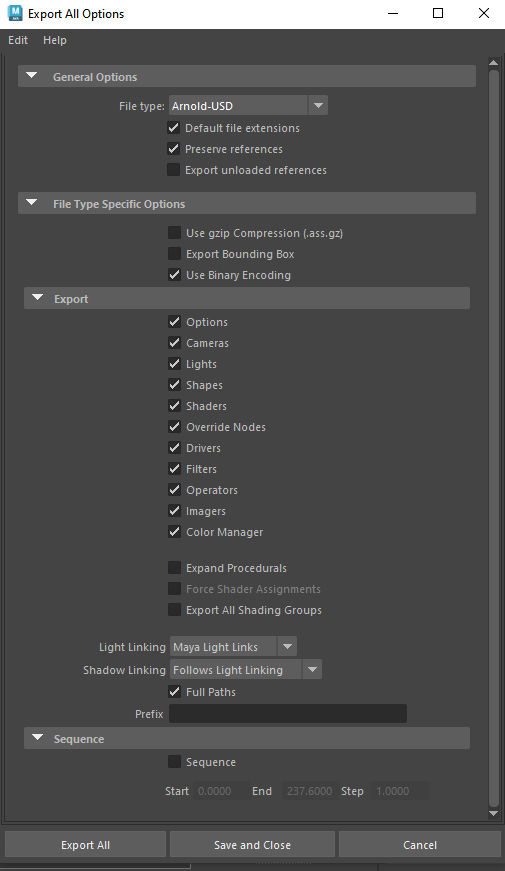Click the Maya app icon in title bar
The width and height of the screenshot is (505, 871).
point(15,13)
